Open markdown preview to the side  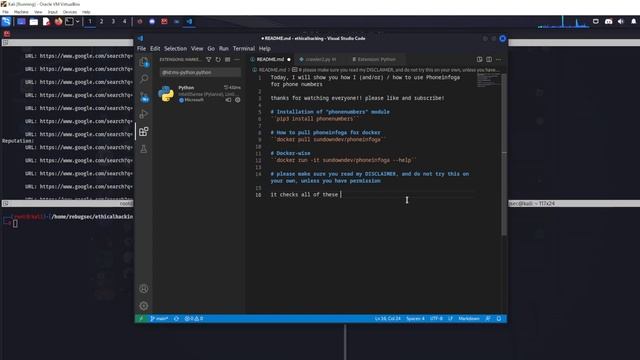click(x=480, y=60)
